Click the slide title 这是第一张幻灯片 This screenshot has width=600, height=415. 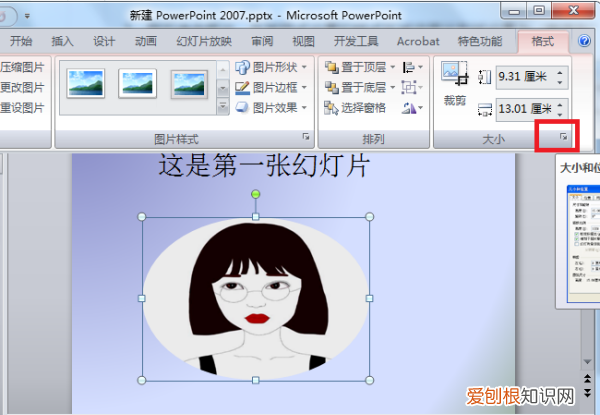click(x=264, y=166)
